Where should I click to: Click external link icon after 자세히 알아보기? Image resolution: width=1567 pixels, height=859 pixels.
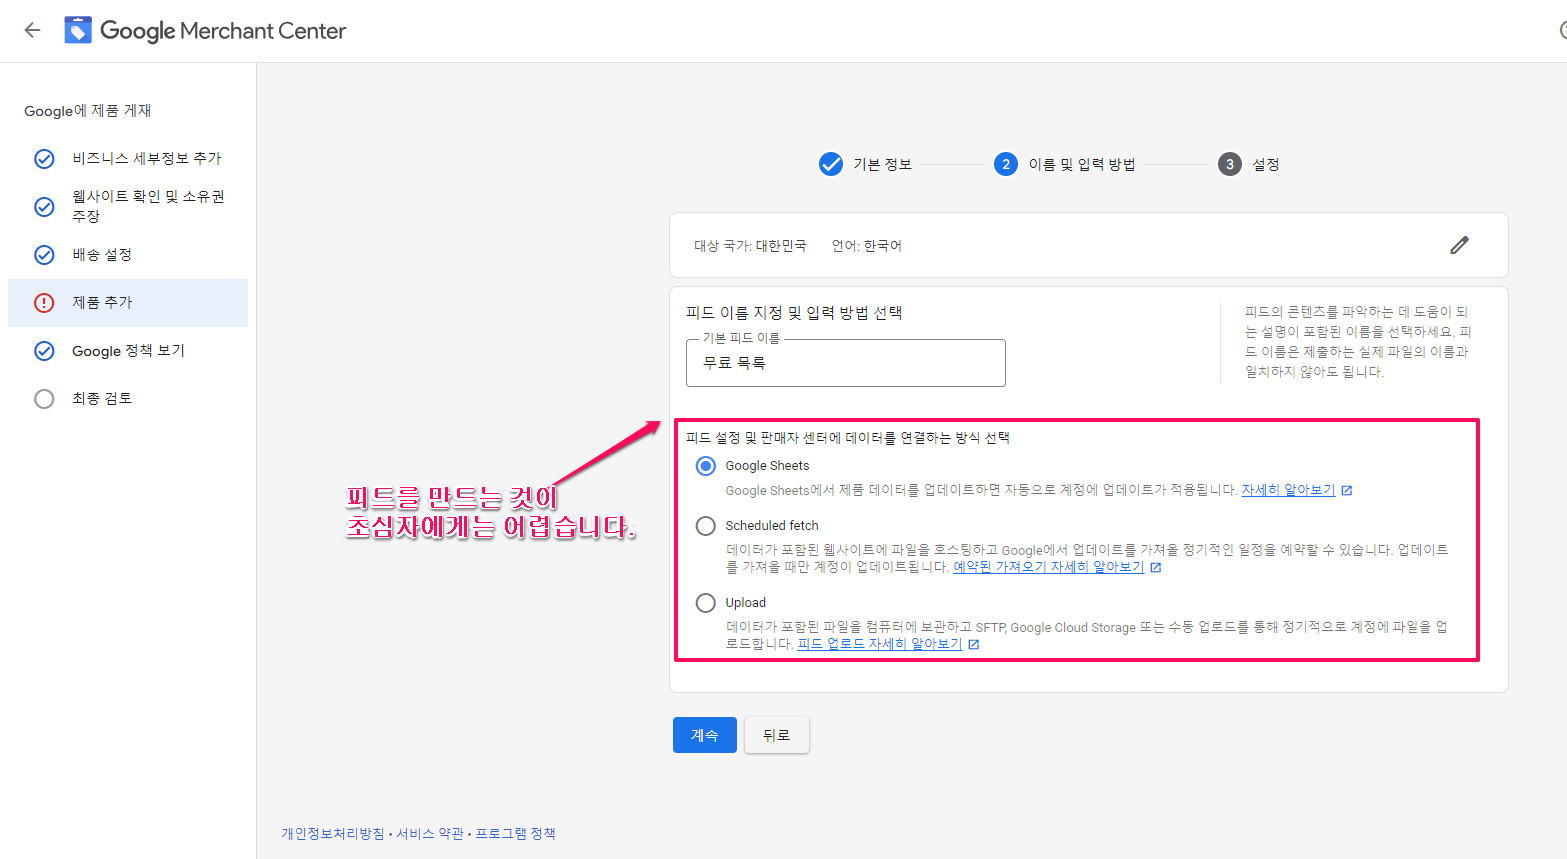1347,490
